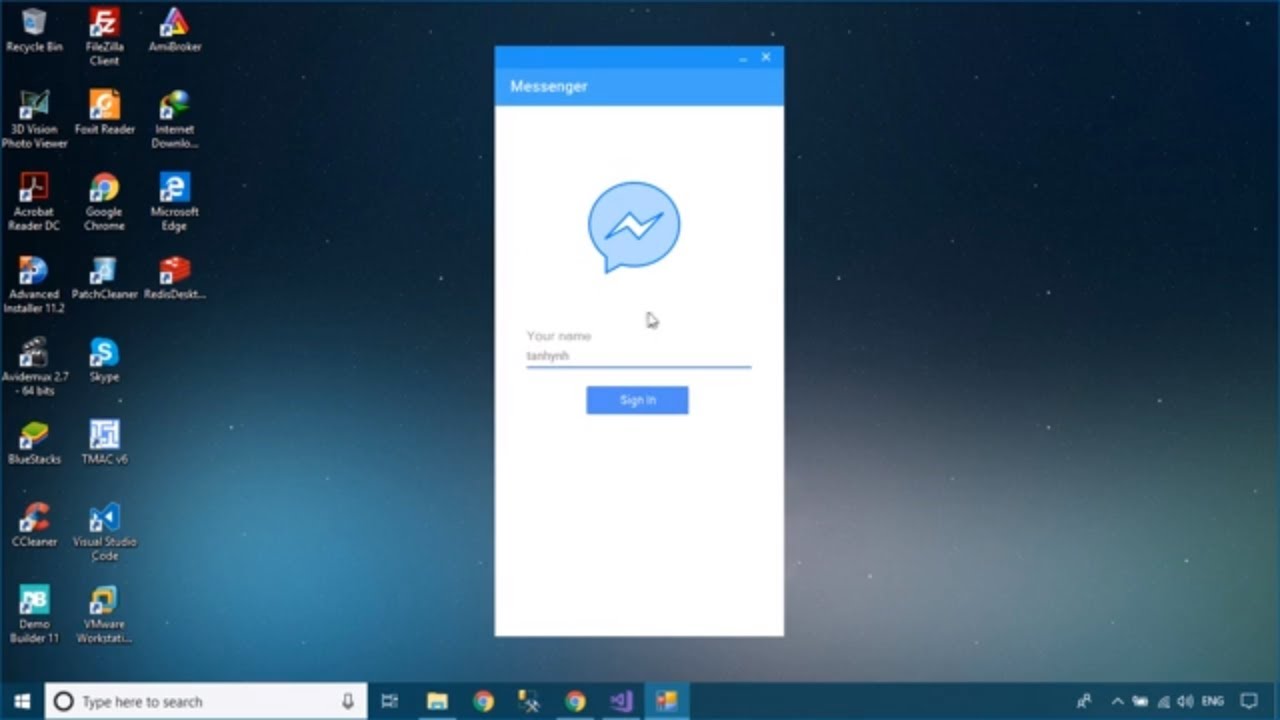Open Visual Studio from the taskbar
The width and height of the screenshot is (1280, 720).
621,701
